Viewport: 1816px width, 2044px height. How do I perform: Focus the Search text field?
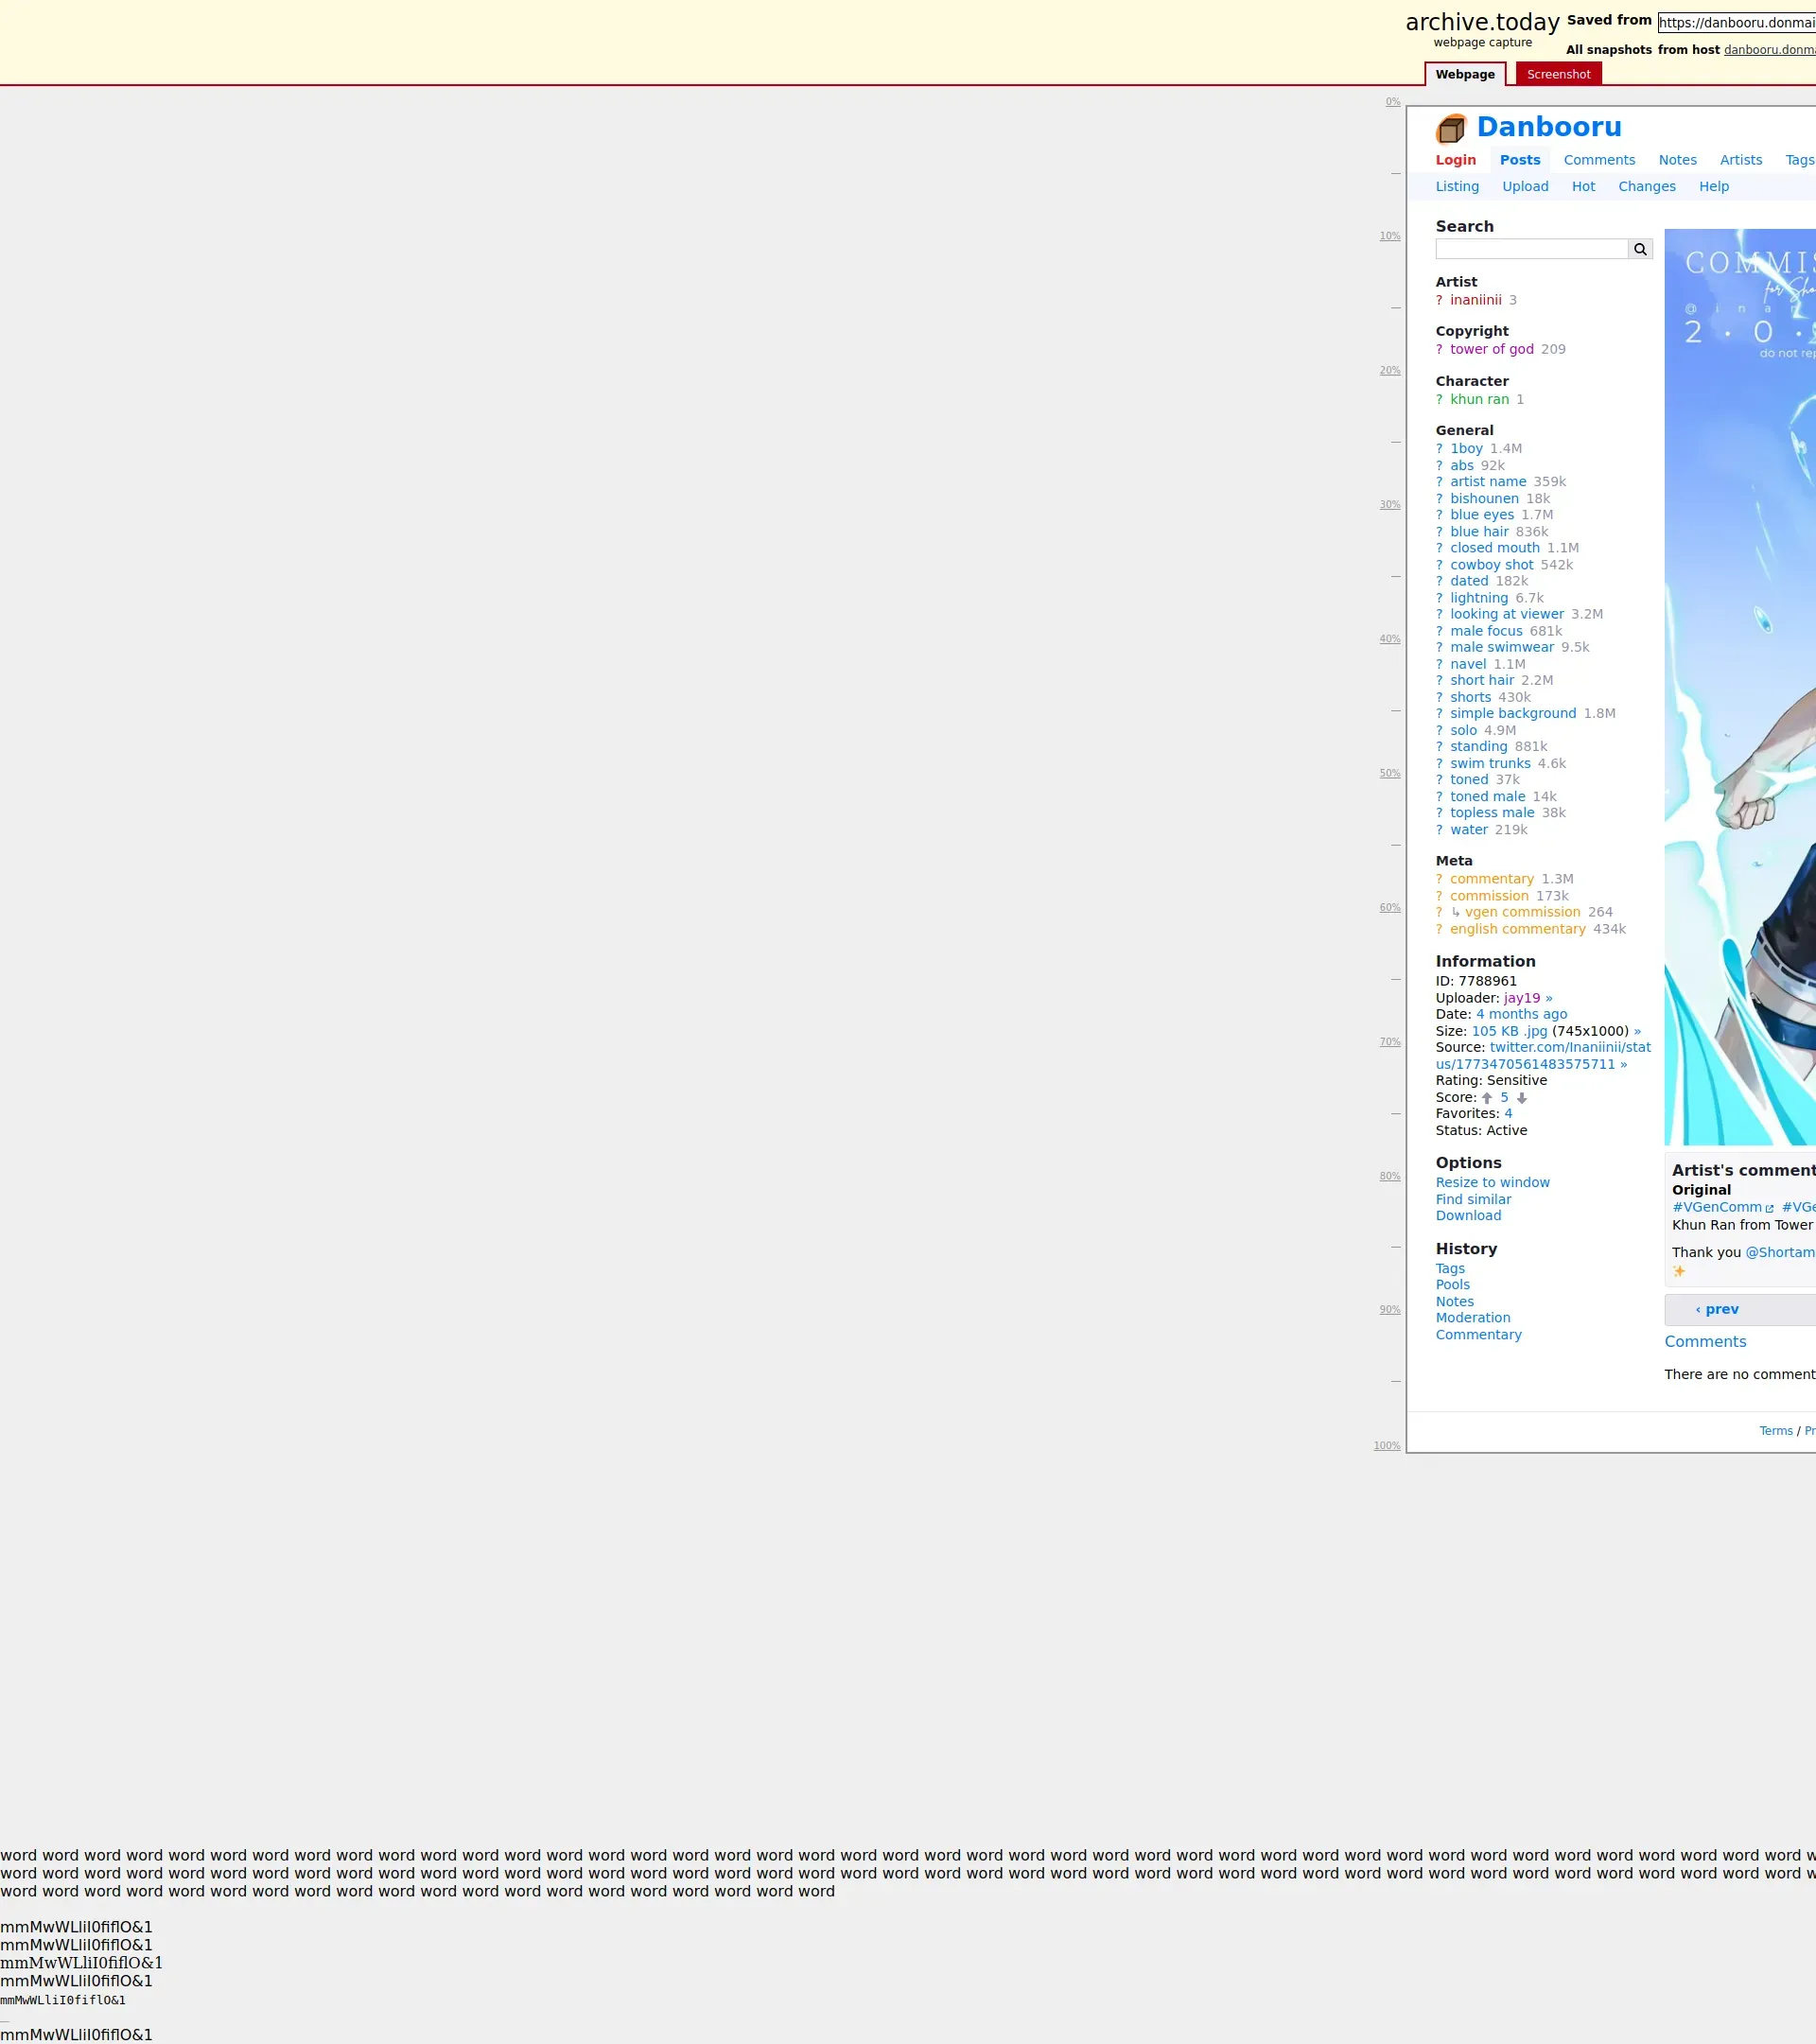coord(1532,249)
